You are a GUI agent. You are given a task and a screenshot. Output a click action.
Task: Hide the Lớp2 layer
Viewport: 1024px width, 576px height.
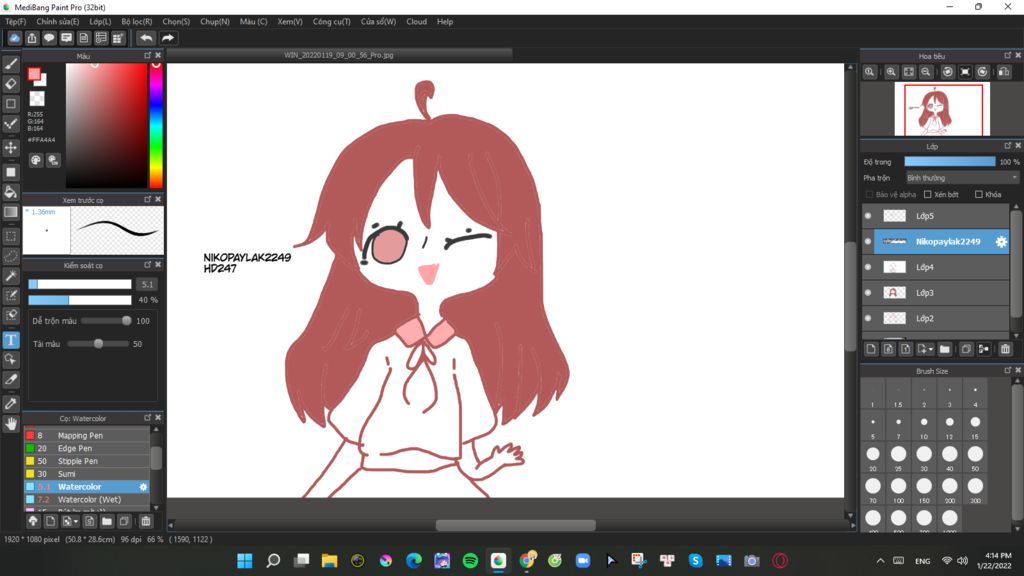868,318
